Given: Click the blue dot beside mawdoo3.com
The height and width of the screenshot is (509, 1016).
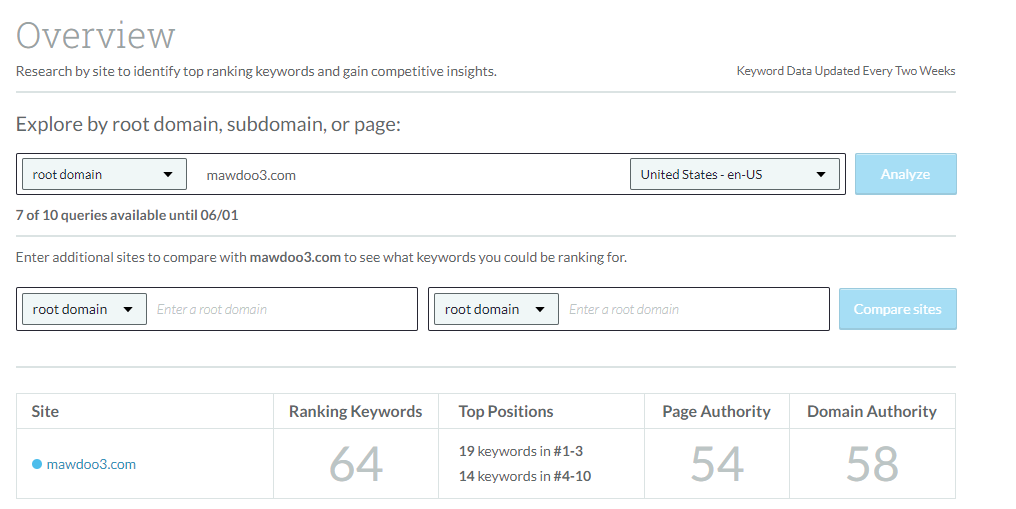Looking at the screenshot, I should [37, 464].
